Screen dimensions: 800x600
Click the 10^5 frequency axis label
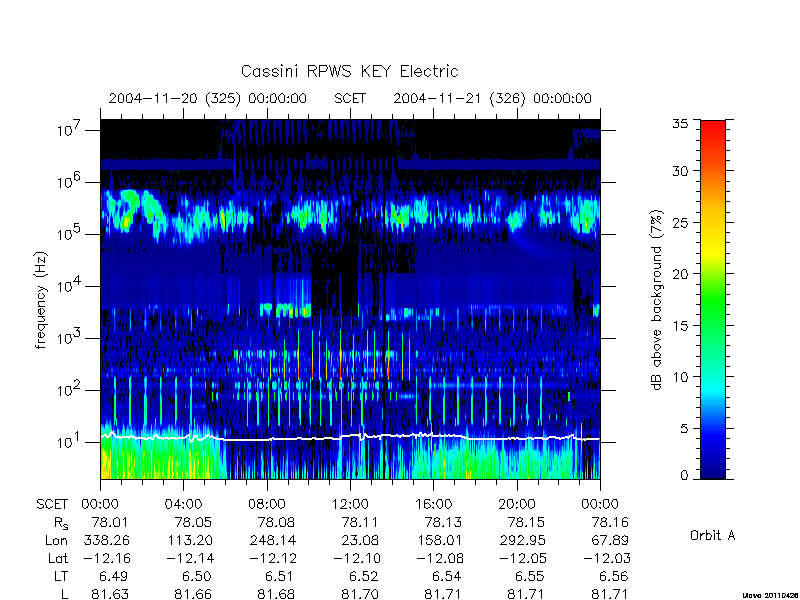(x=70, y=233)
